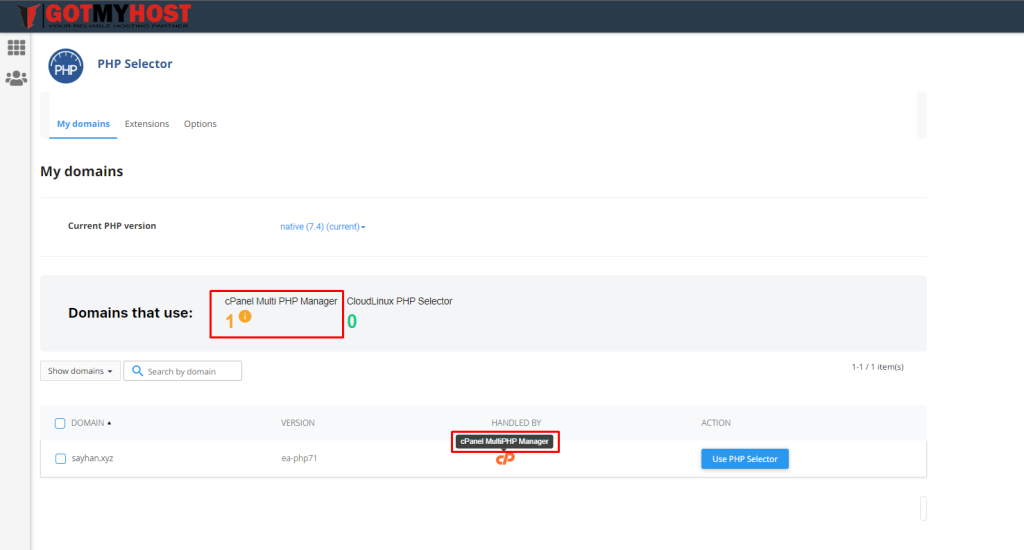Click the PHP Selector logo icon
The image size is (1024, 550).
click(66, 67)
